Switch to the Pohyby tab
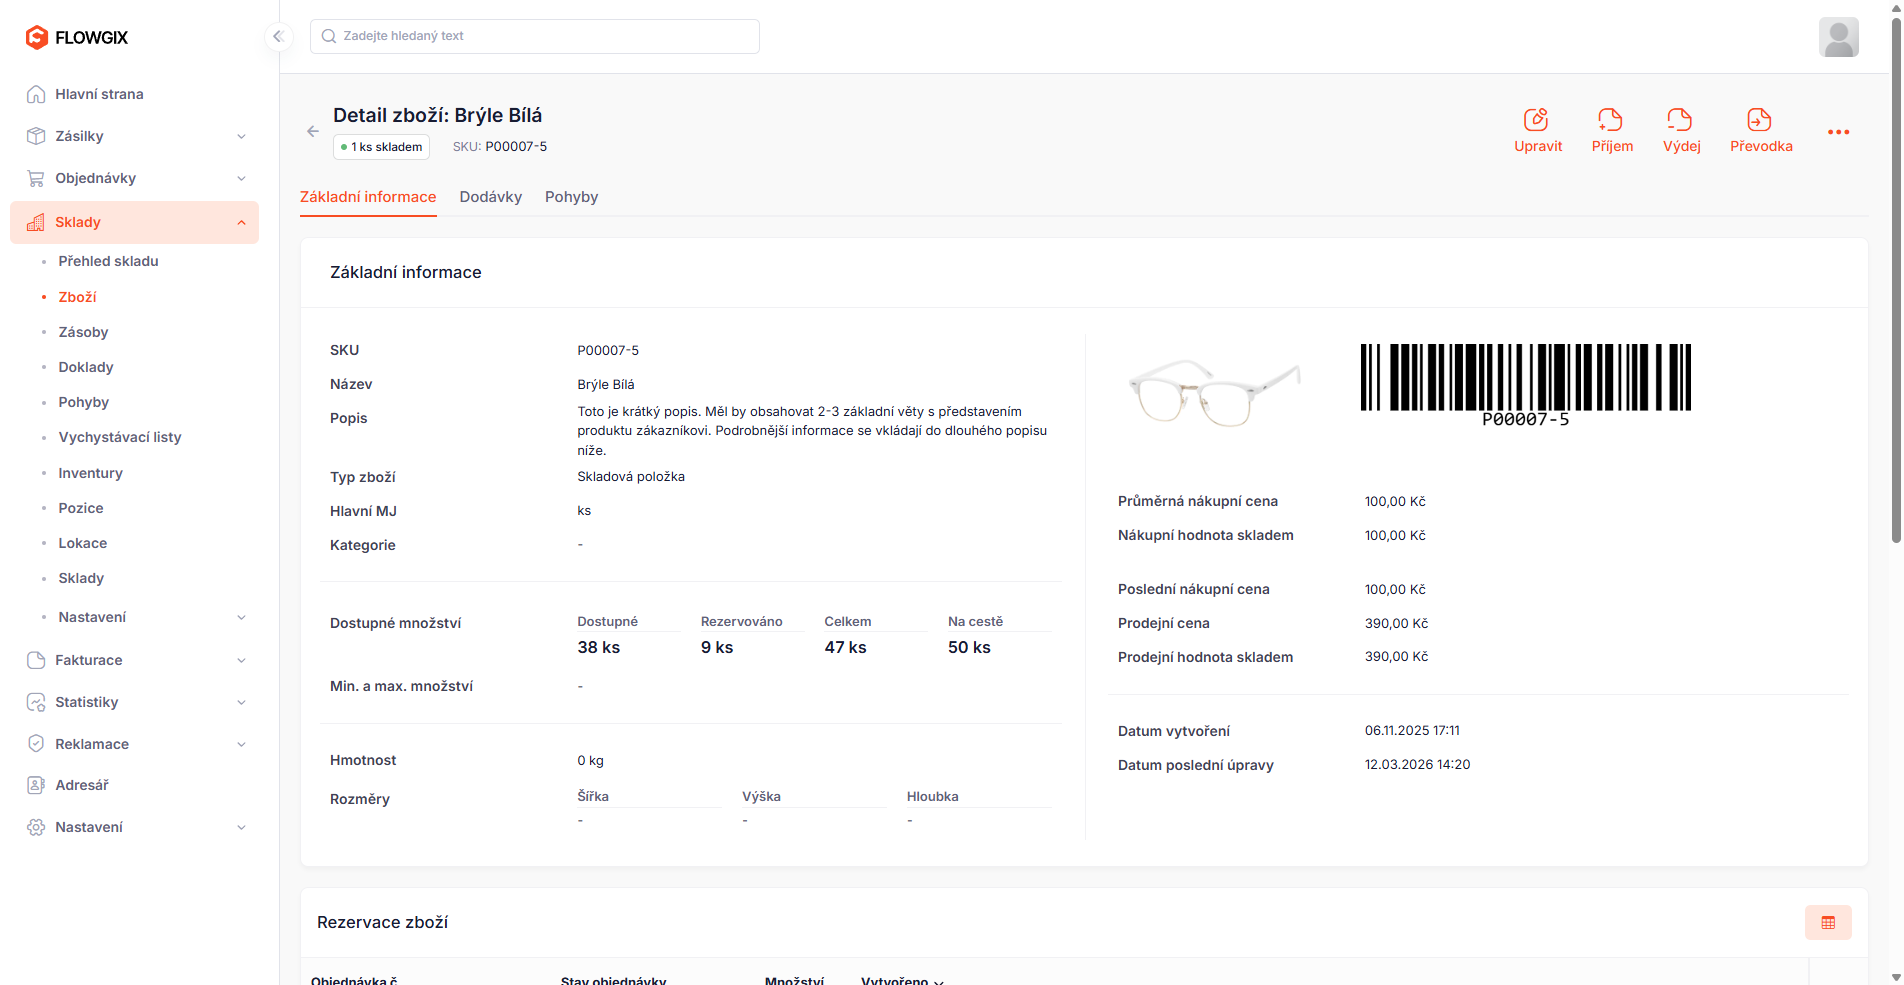 pos(571,197)
